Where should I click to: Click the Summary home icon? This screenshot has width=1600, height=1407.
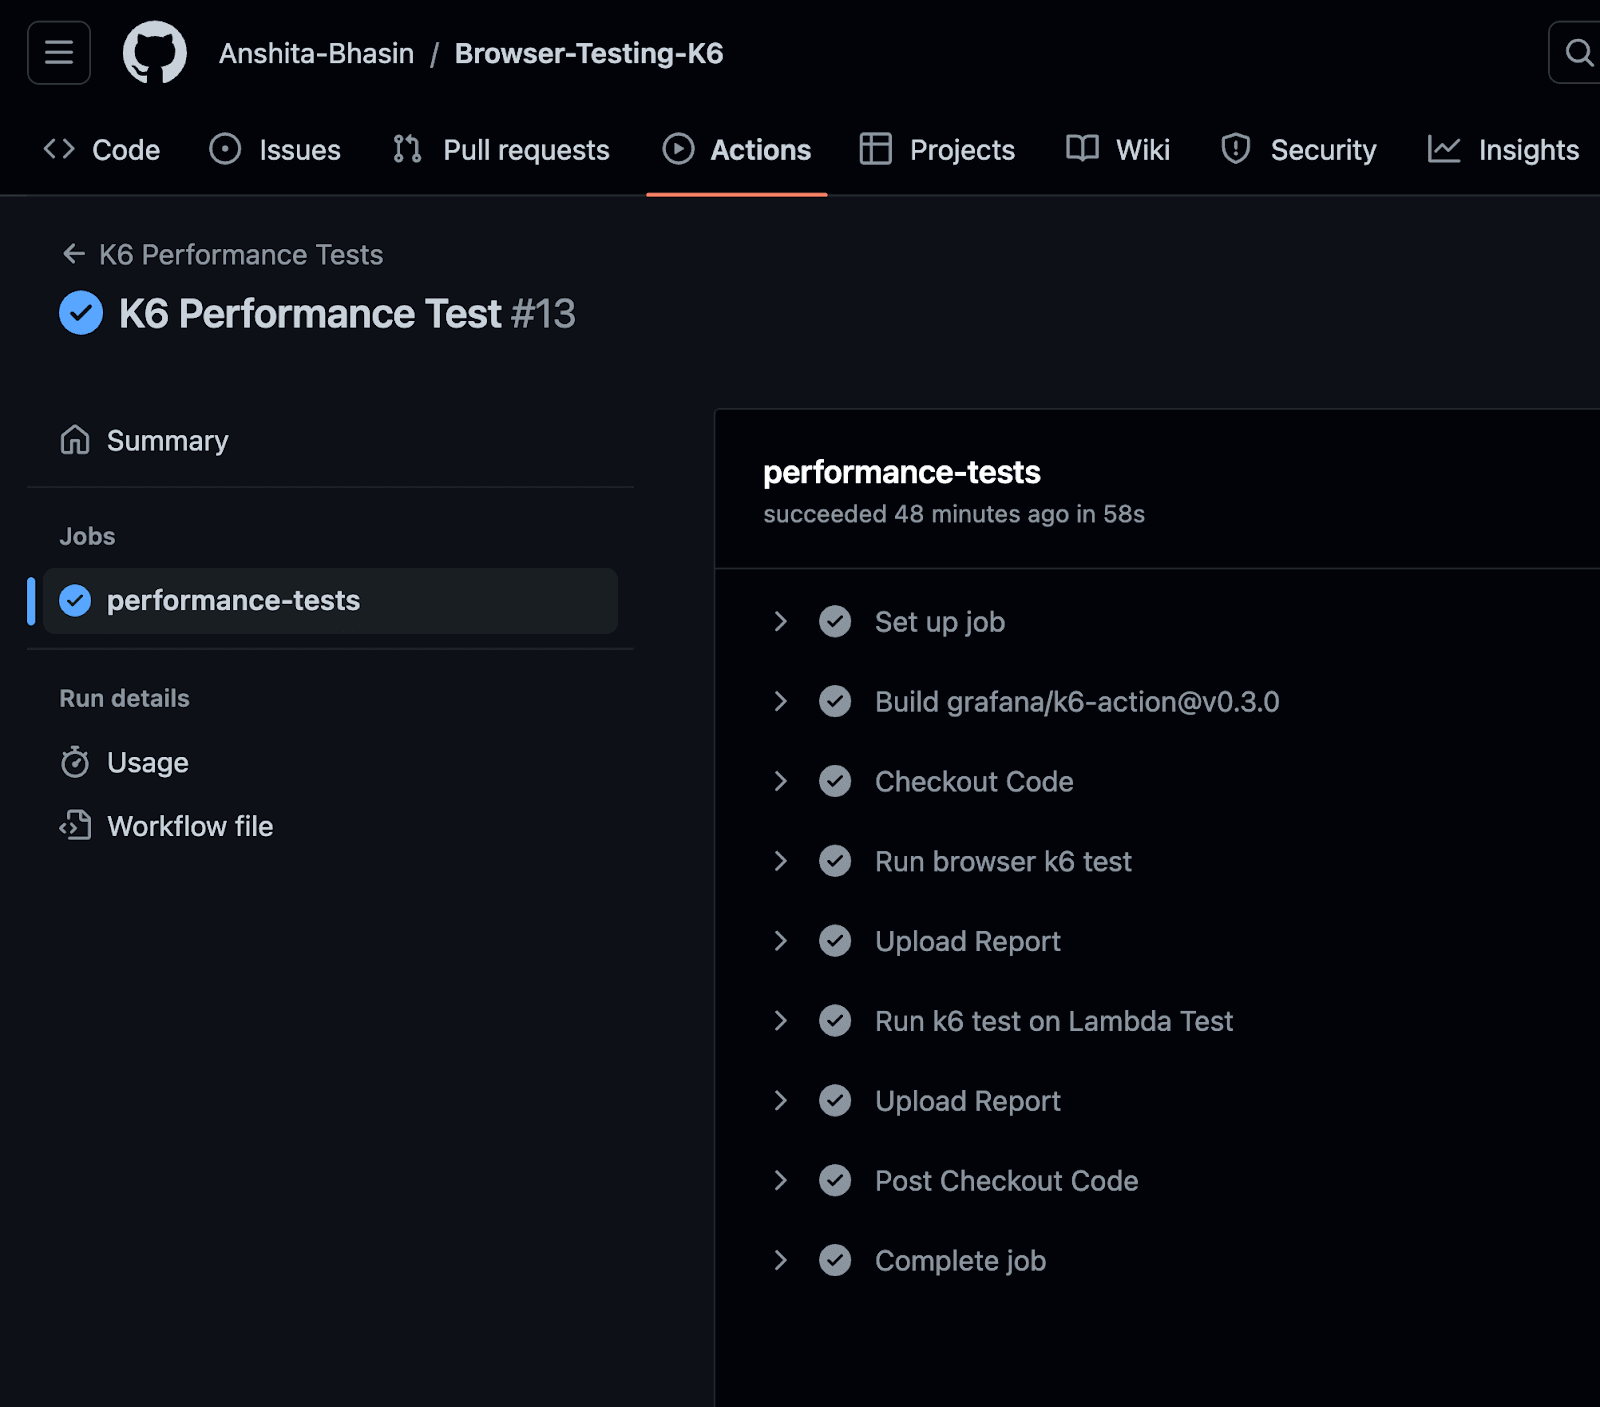click(x=75, y=439)
